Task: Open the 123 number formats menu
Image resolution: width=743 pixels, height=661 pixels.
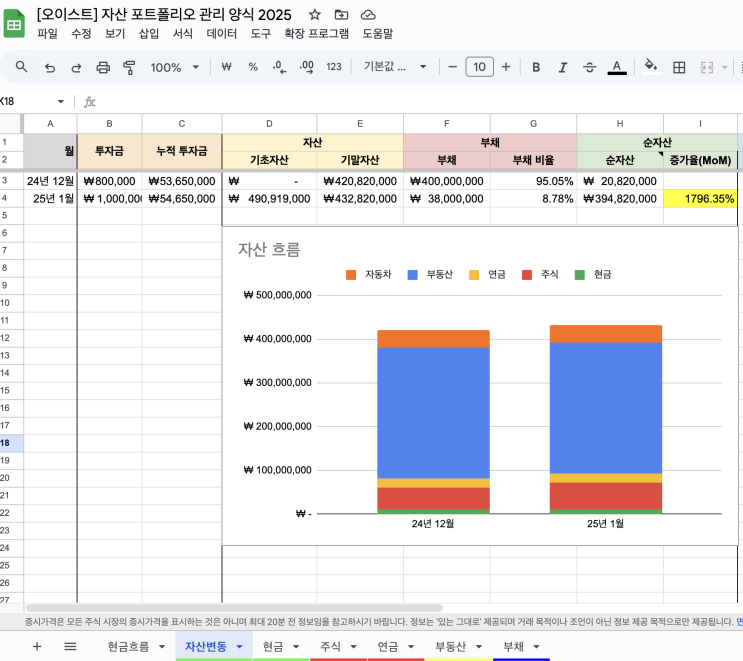Action: pyautogui.click(x=334, y=67)
